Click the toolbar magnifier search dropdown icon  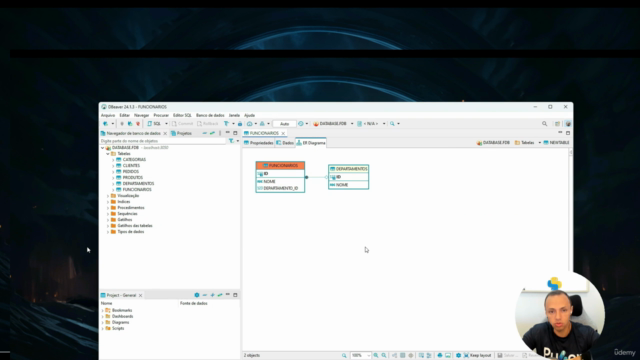[392, 124]
